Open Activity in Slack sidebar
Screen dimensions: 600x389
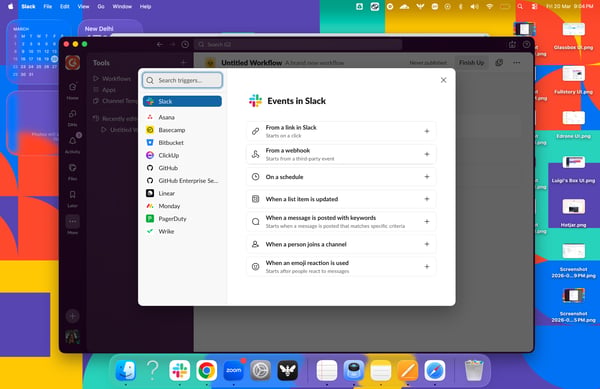72,144
